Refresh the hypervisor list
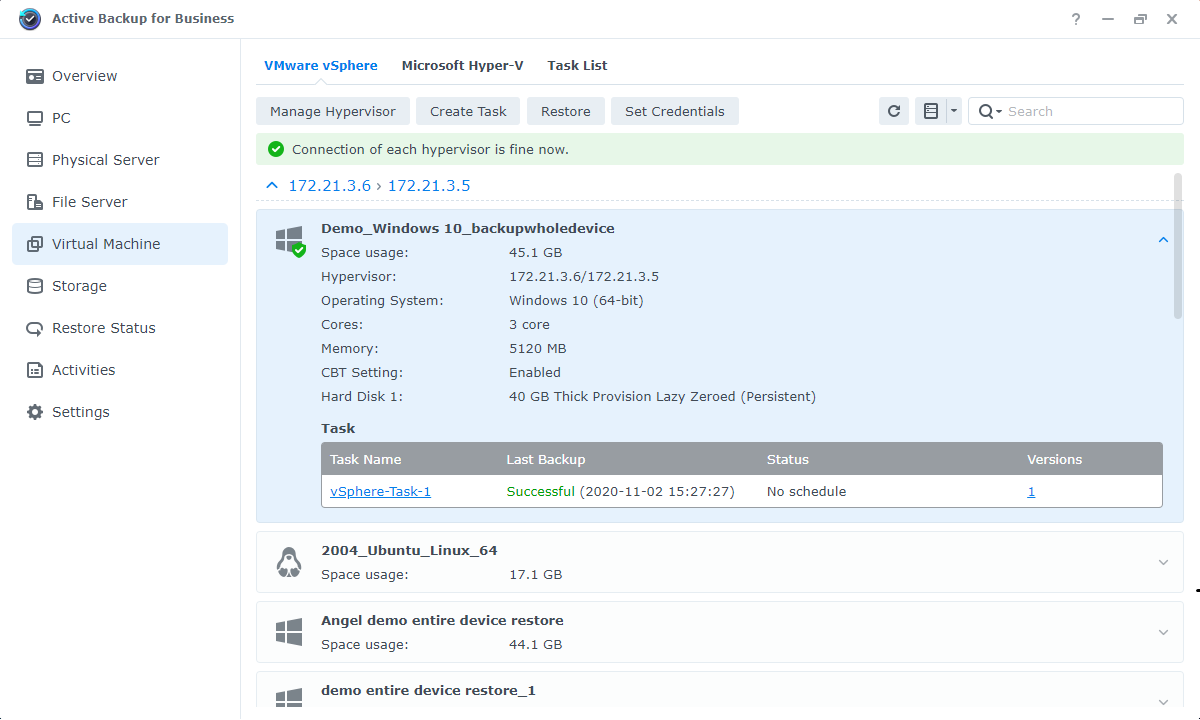The width and height of the screenshot is (1200, 720). tap(893, 111)
